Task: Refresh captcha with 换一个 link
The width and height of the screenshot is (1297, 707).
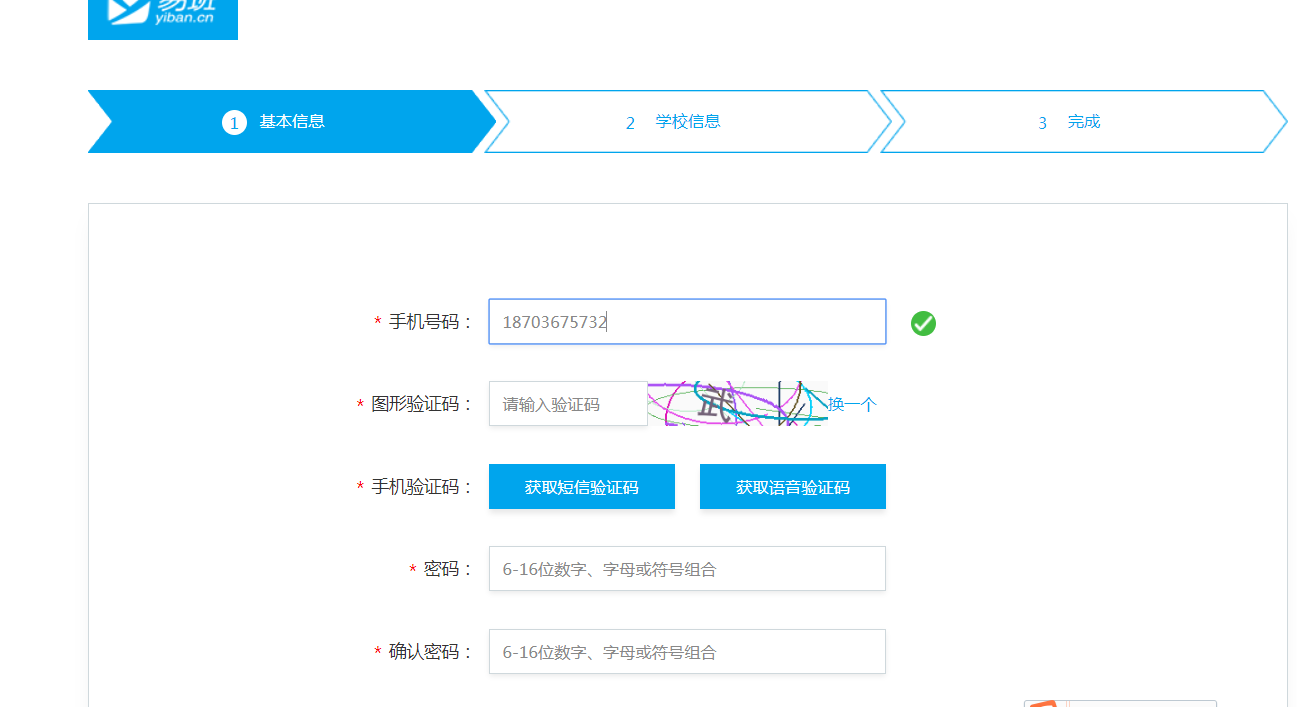Action: (852, 405)
